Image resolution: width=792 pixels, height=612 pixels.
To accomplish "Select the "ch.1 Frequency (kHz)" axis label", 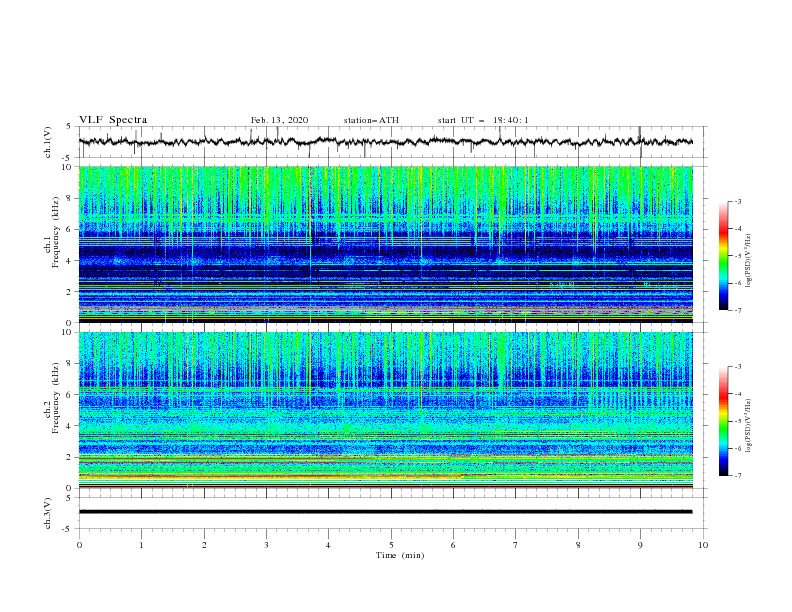I will [52, 244].
